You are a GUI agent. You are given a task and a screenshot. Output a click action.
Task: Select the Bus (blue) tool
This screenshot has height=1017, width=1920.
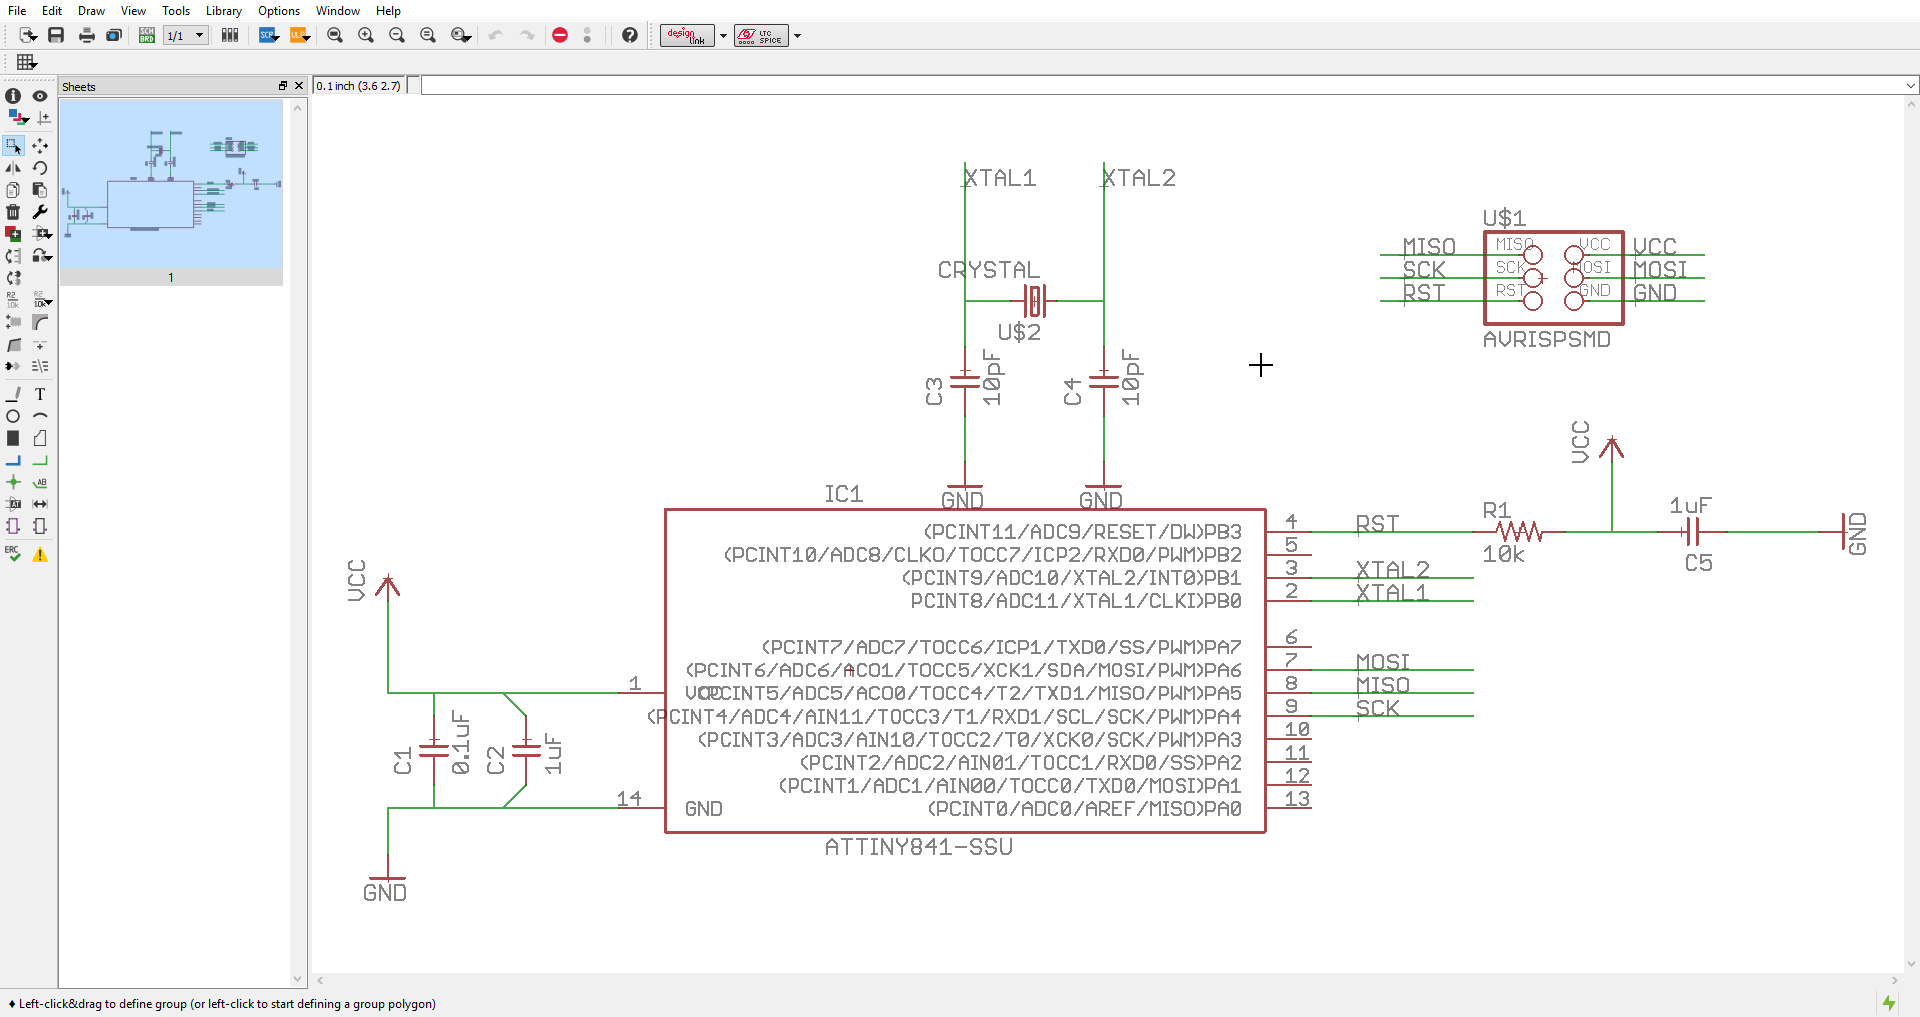[x=13, y=460]
